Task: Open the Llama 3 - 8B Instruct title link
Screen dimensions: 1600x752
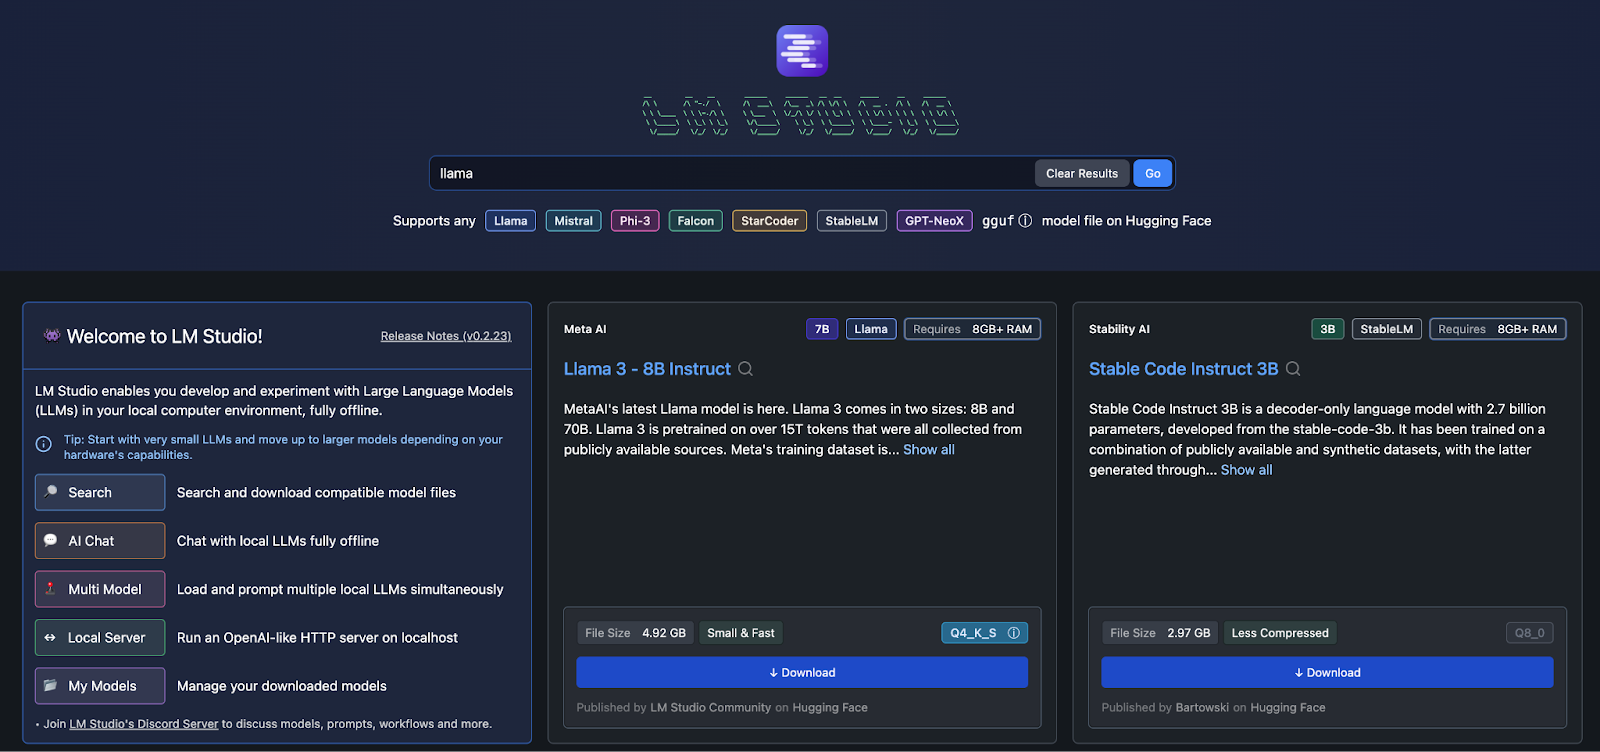Action: point(647,369)
